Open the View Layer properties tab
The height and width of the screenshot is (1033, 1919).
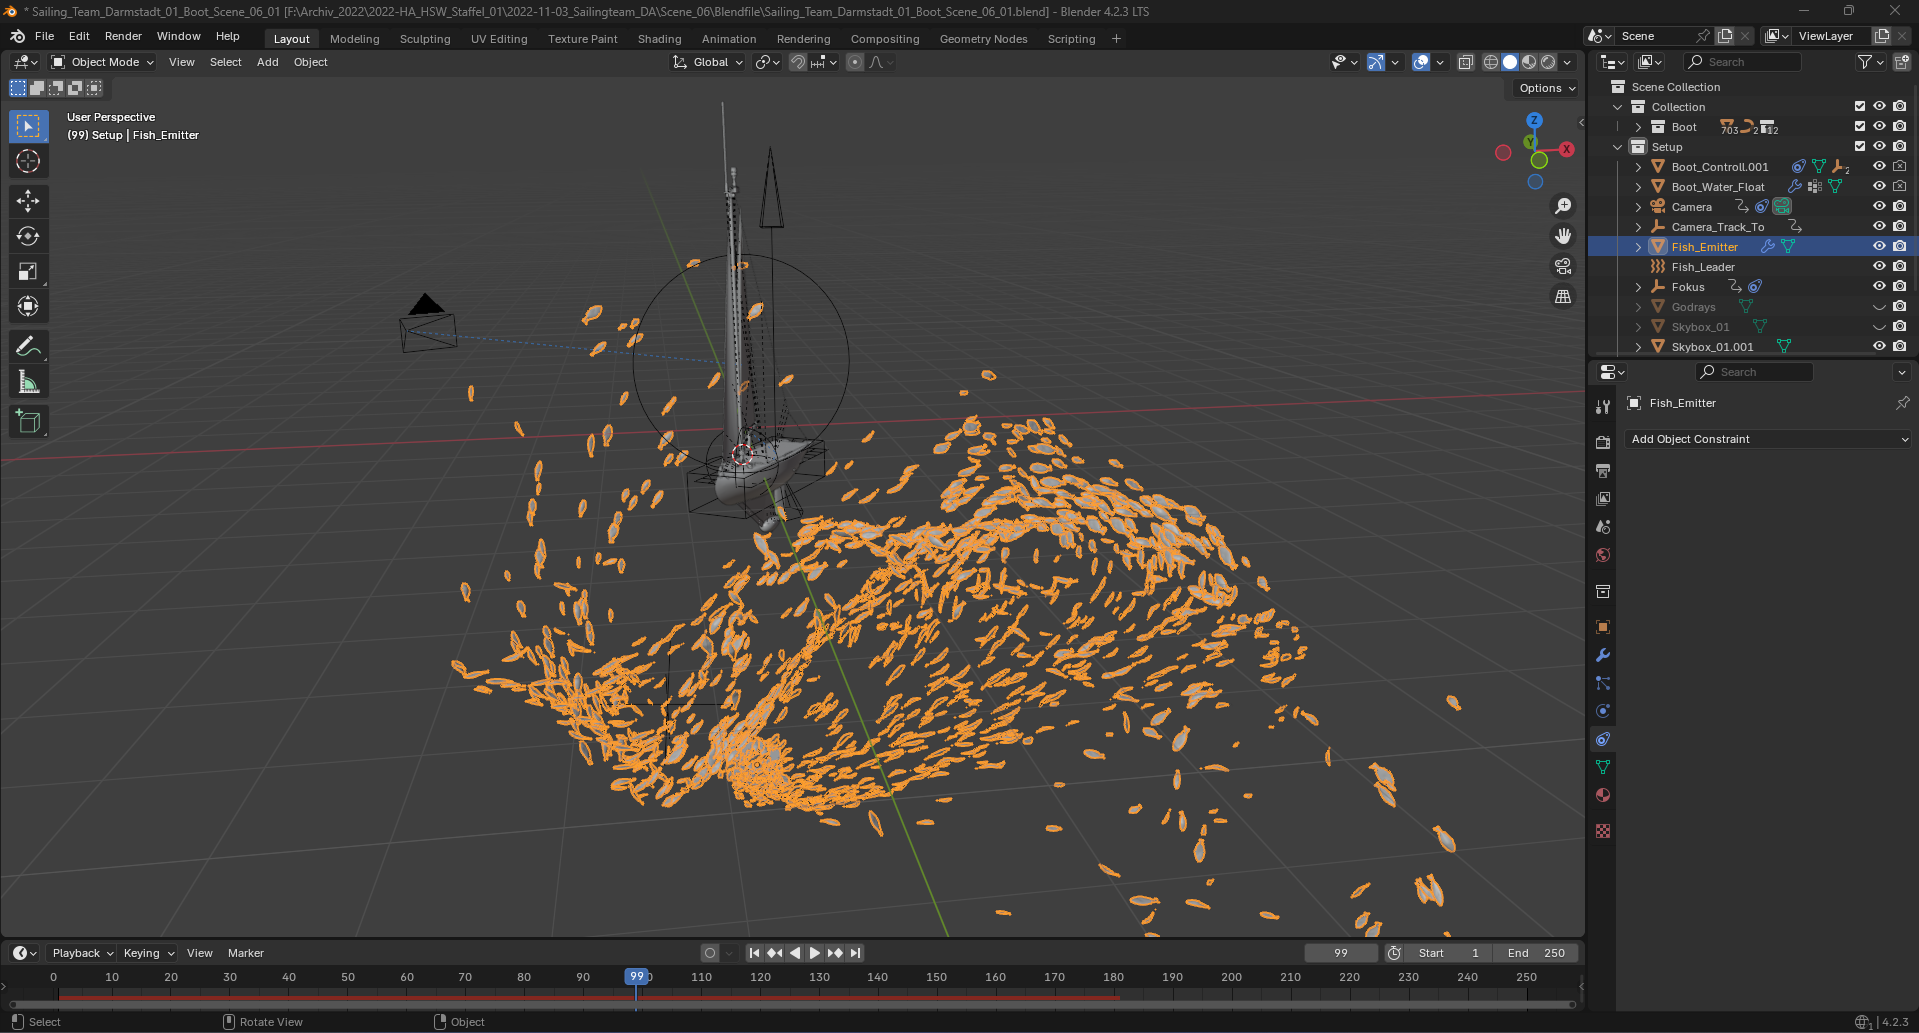1603,498
